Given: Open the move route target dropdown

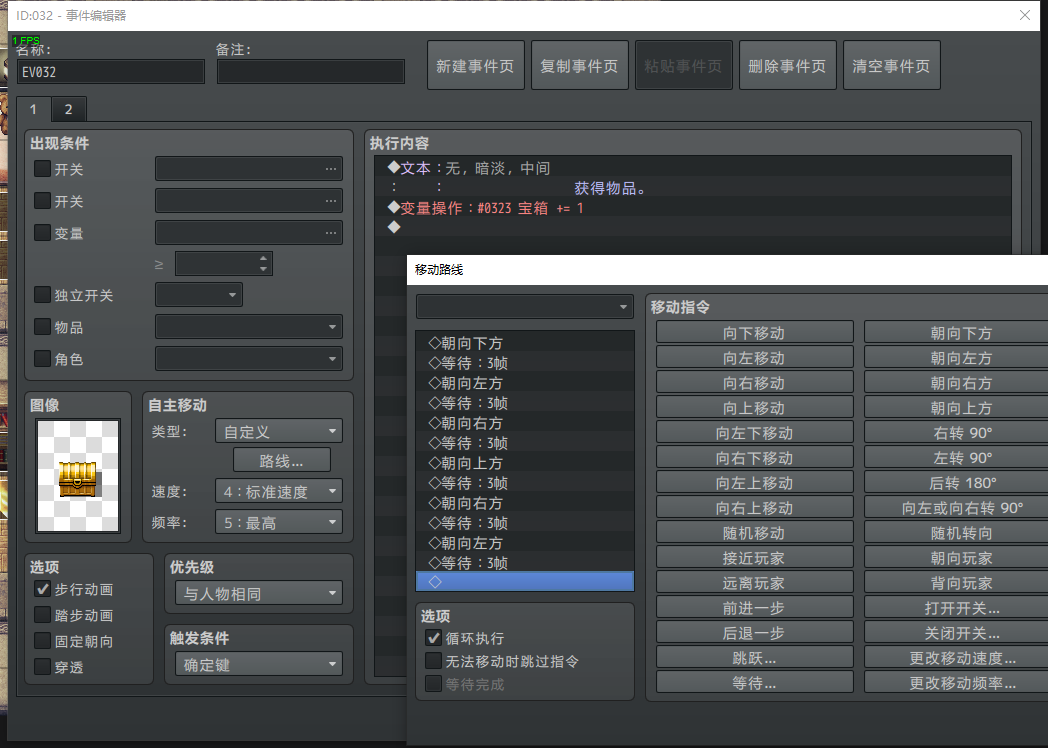Looking at the screenshot, I should [x=525, y=307].
